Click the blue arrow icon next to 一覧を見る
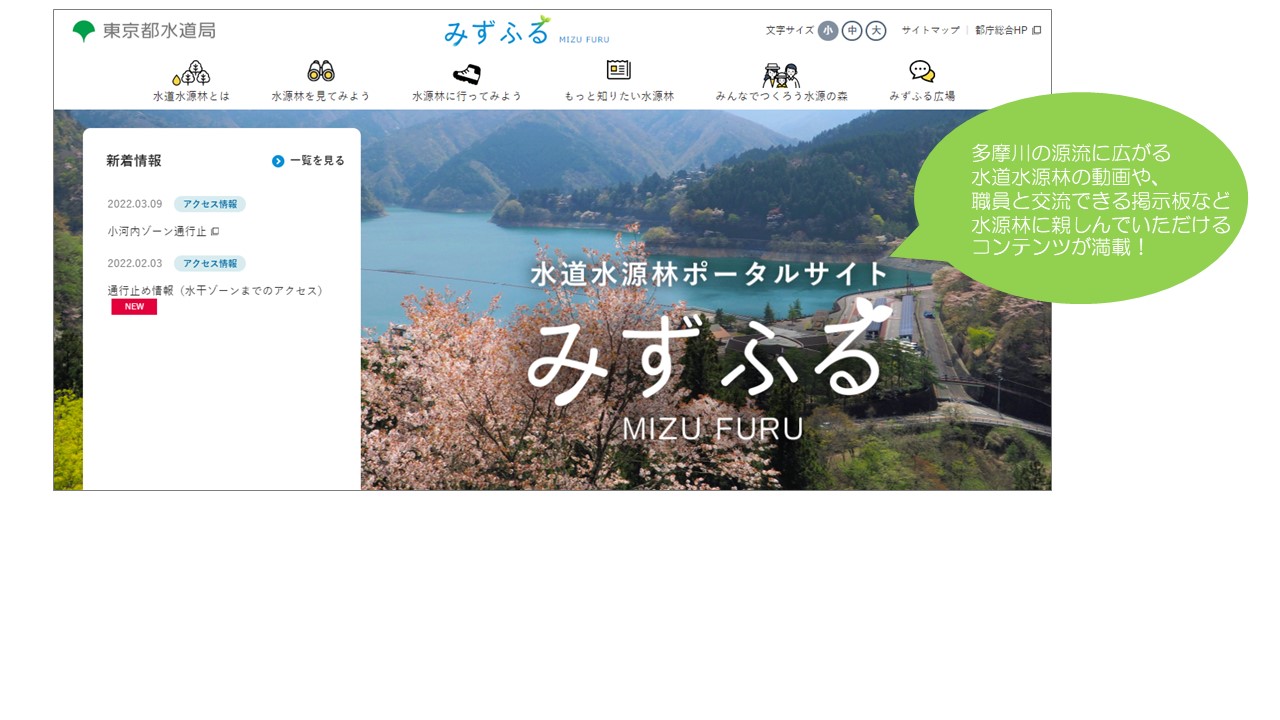Image resolution: width=1280 pixels, height=720 pixels. 278,161
